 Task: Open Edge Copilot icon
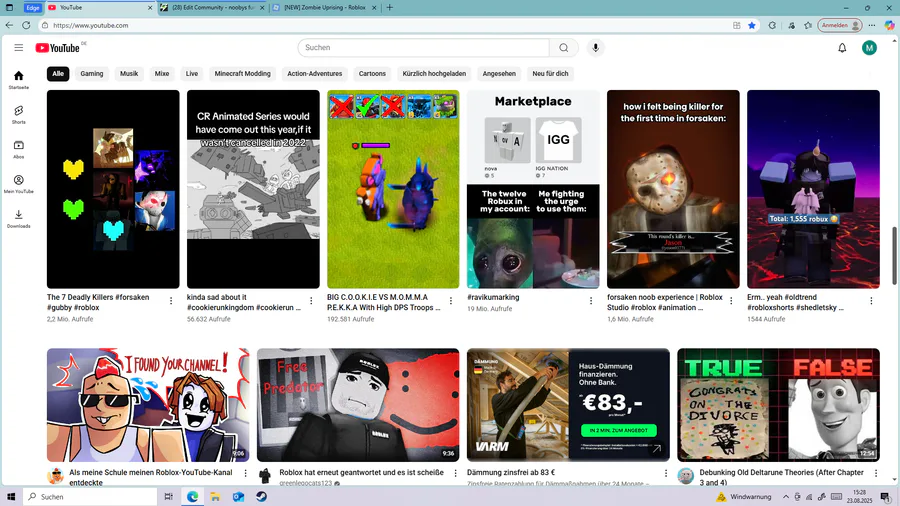pos(889,25)
